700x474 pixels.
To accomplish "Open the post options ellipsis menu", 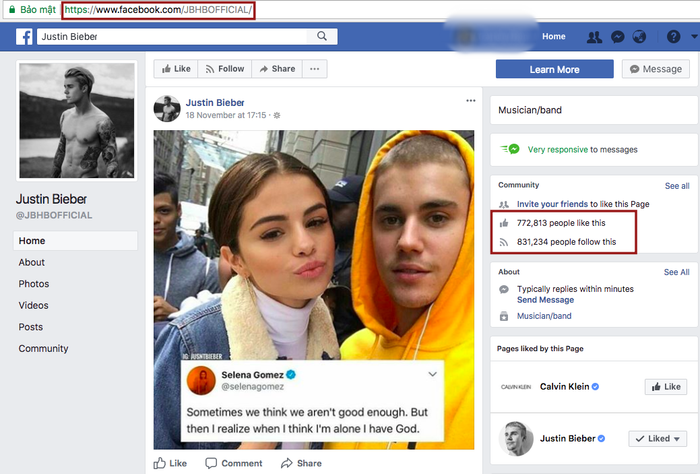I will click(x=471, y=100).
